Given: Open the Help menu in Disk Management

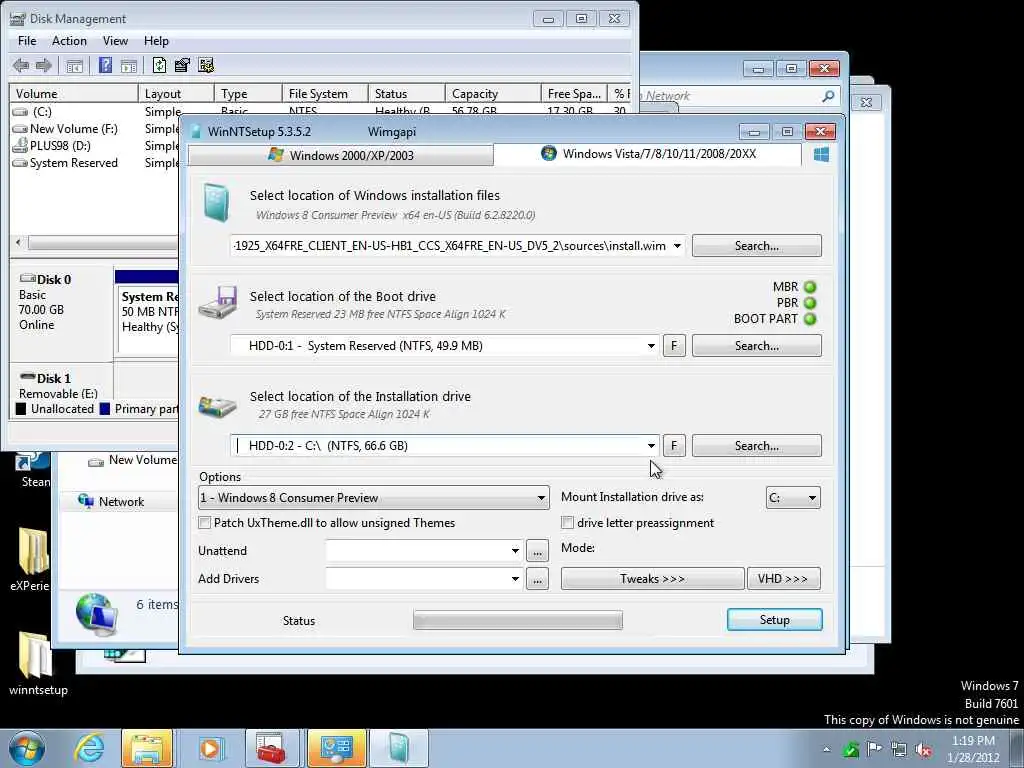Looking at the screenshot, I should click(156, 40).
